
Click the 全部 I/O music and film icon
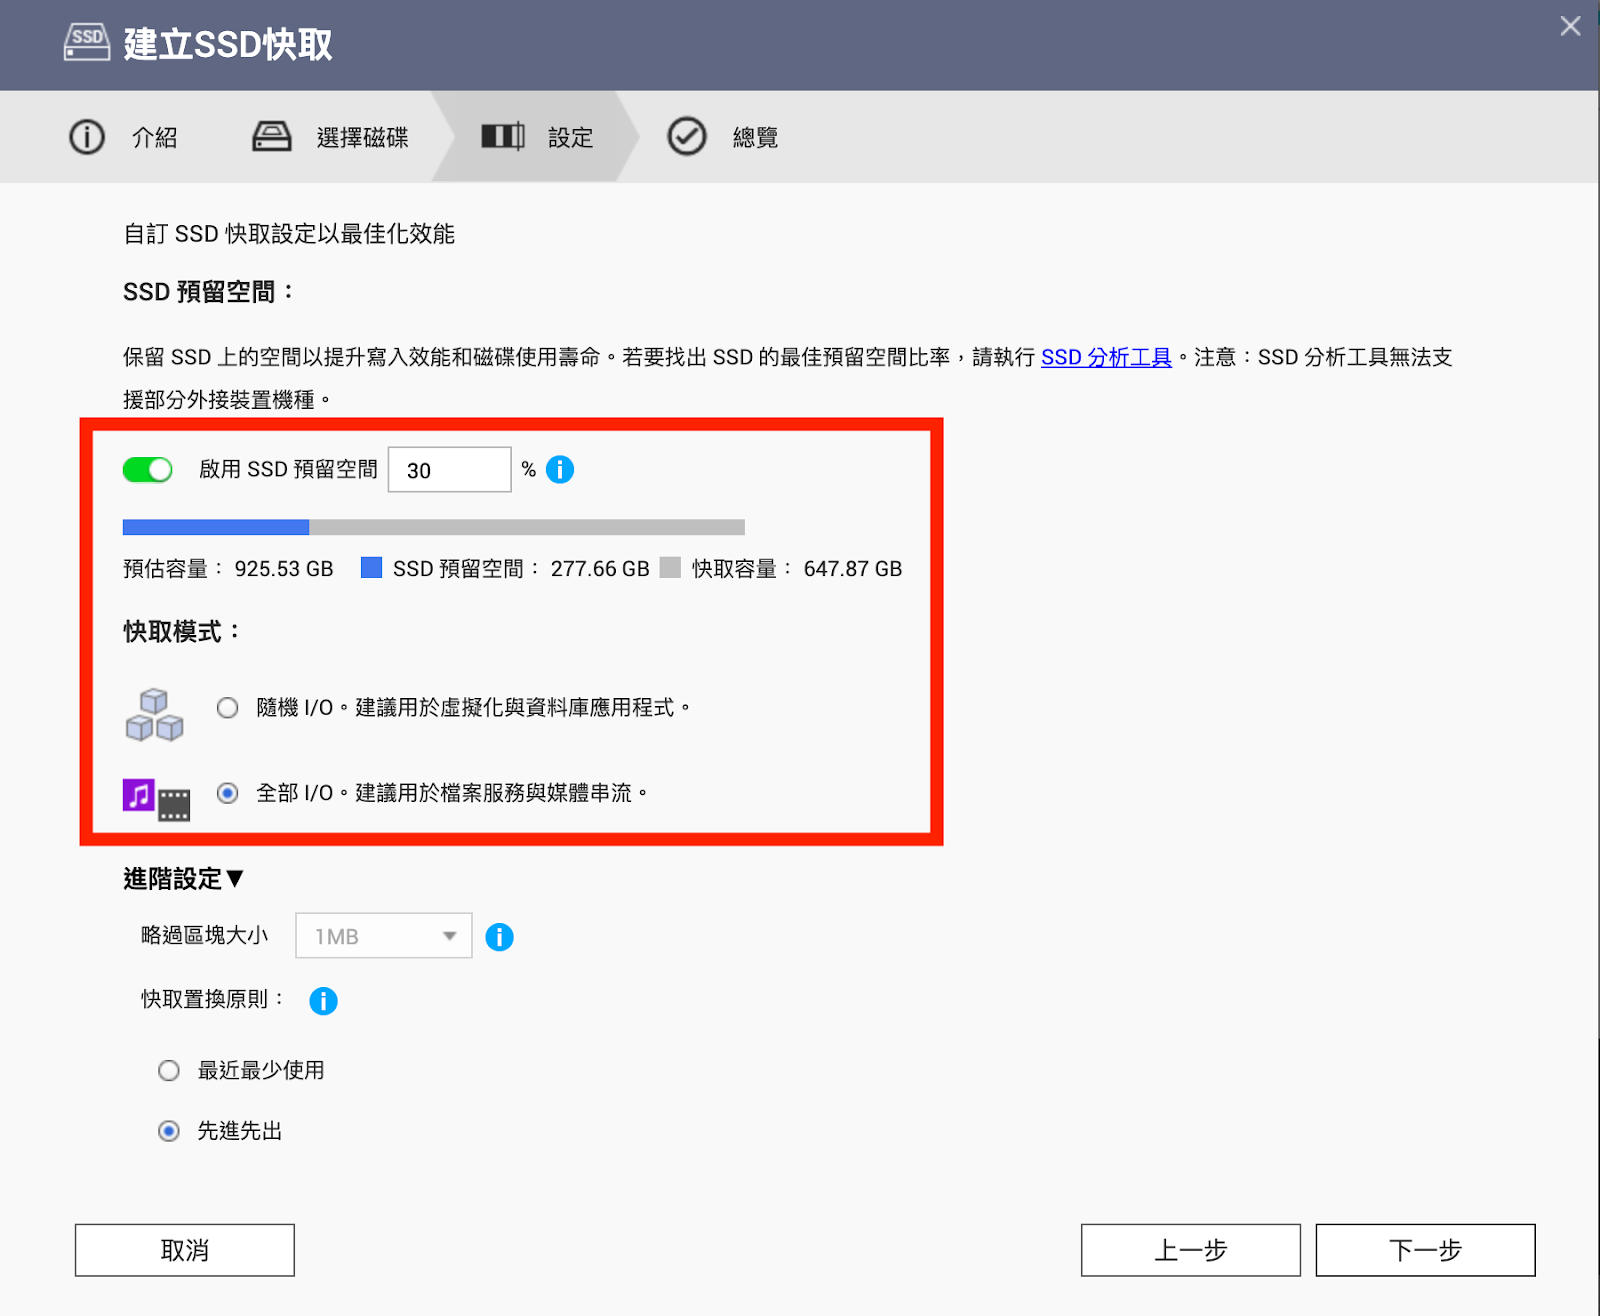coord(156,799)
